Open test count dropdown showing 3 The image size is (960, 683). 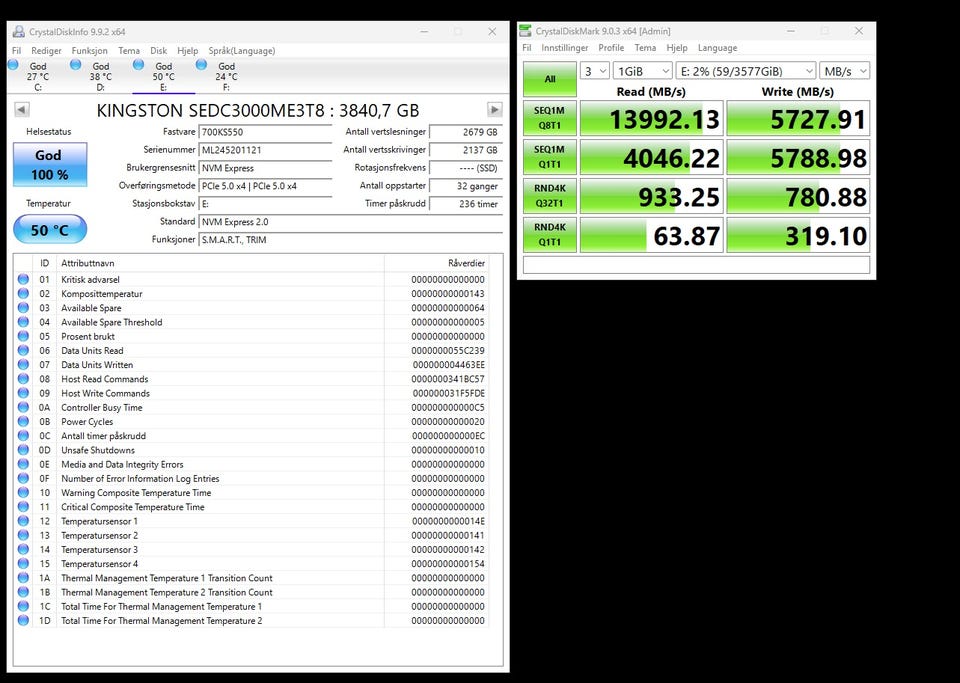594,71
